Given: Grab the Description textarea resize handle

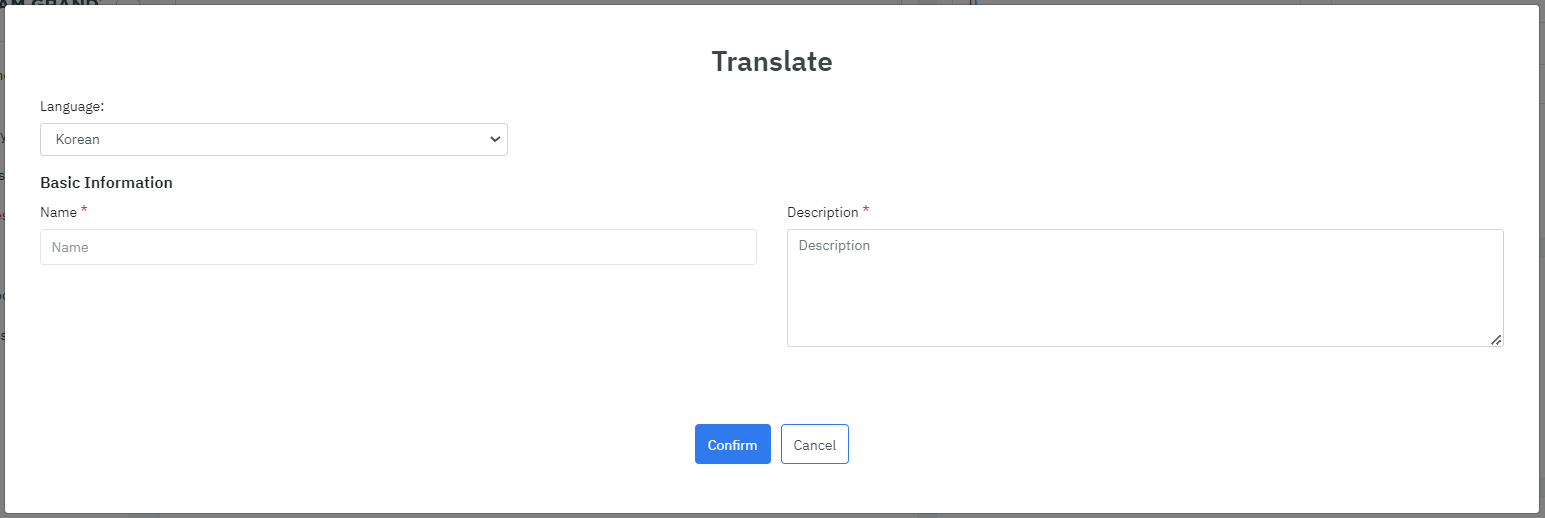Looking at the screenshot, I should [x=1496, y=340].
